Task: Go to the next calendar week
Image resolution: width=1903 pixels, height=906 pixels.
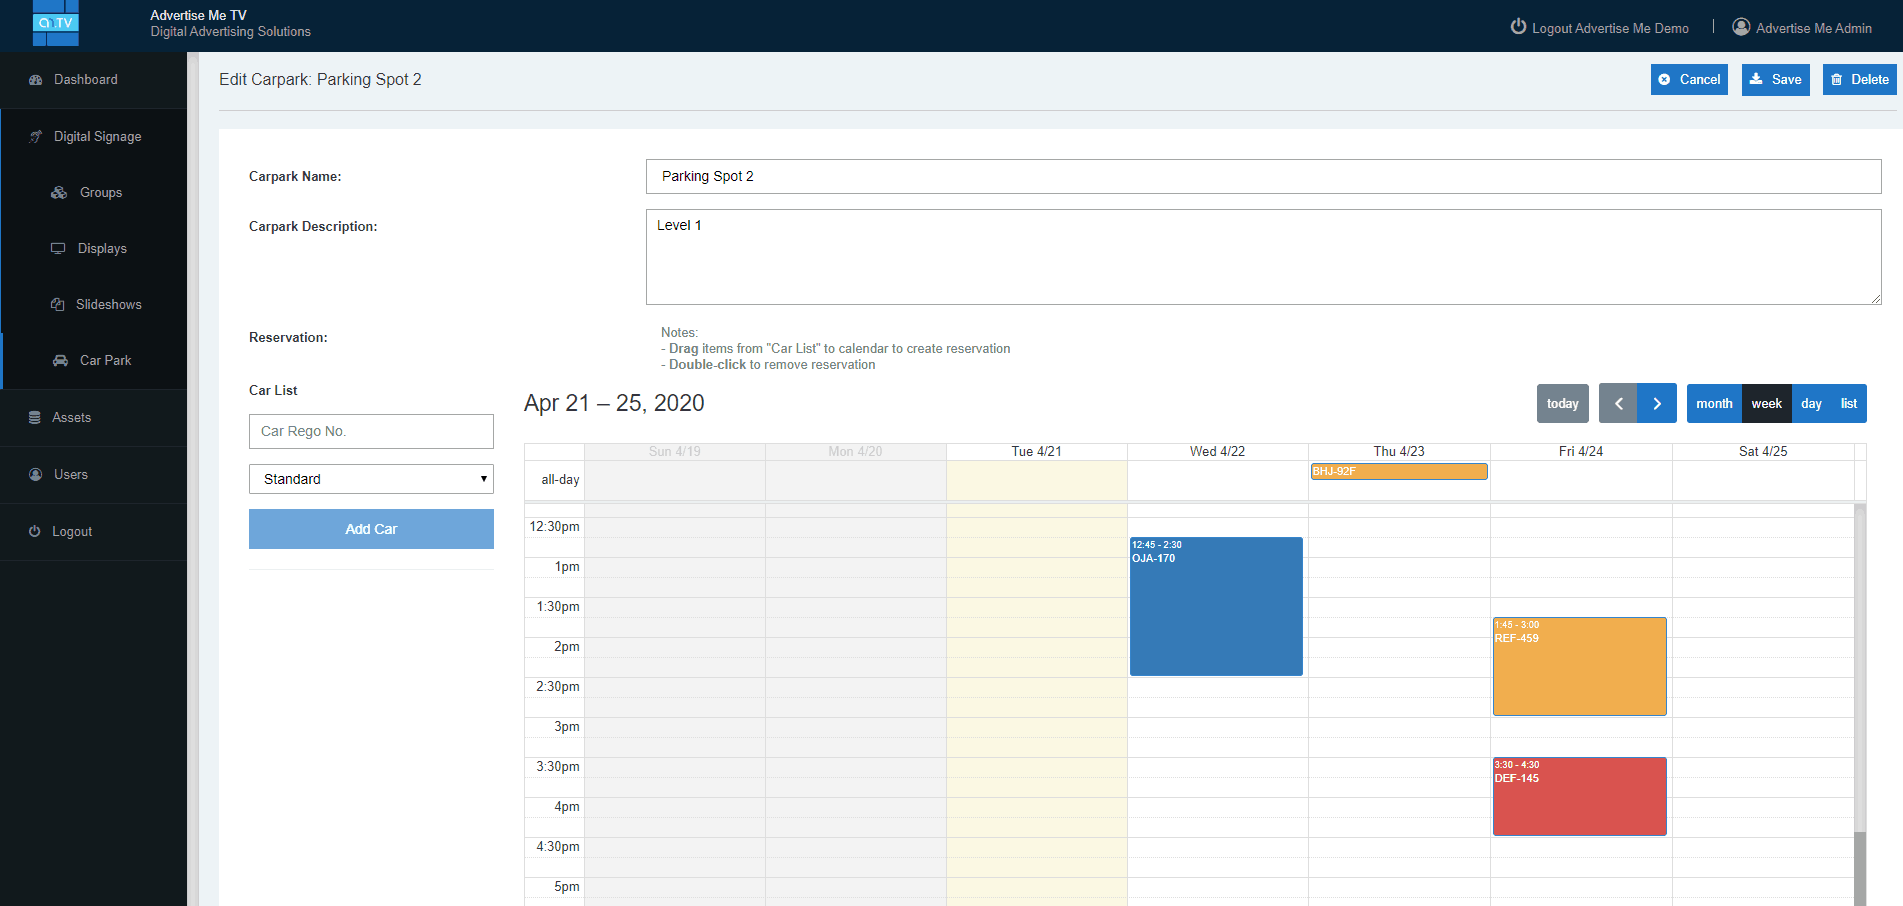Action: coord(1657,404)
